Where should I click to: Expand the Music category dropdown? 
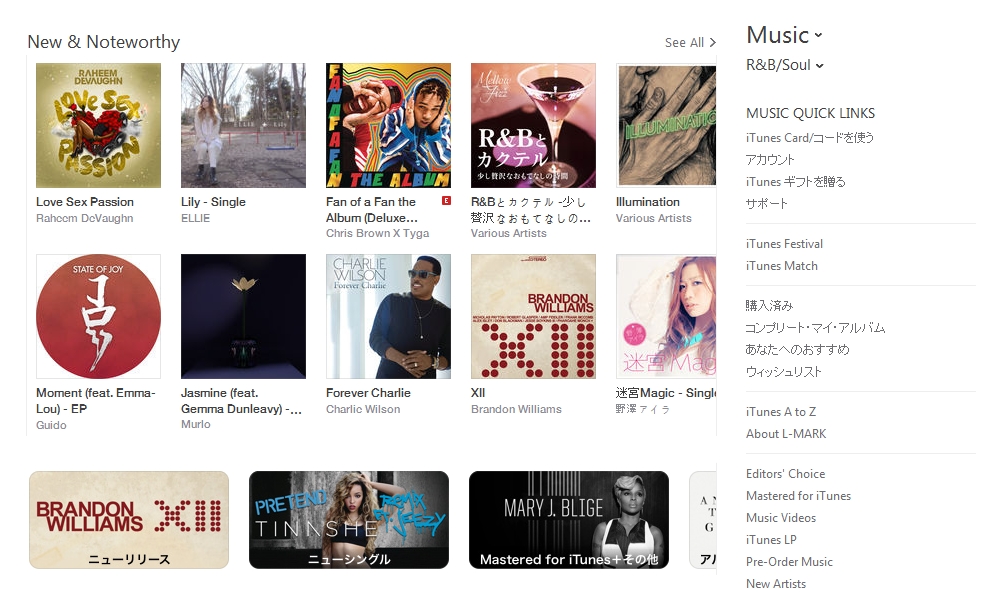[784, 35]
